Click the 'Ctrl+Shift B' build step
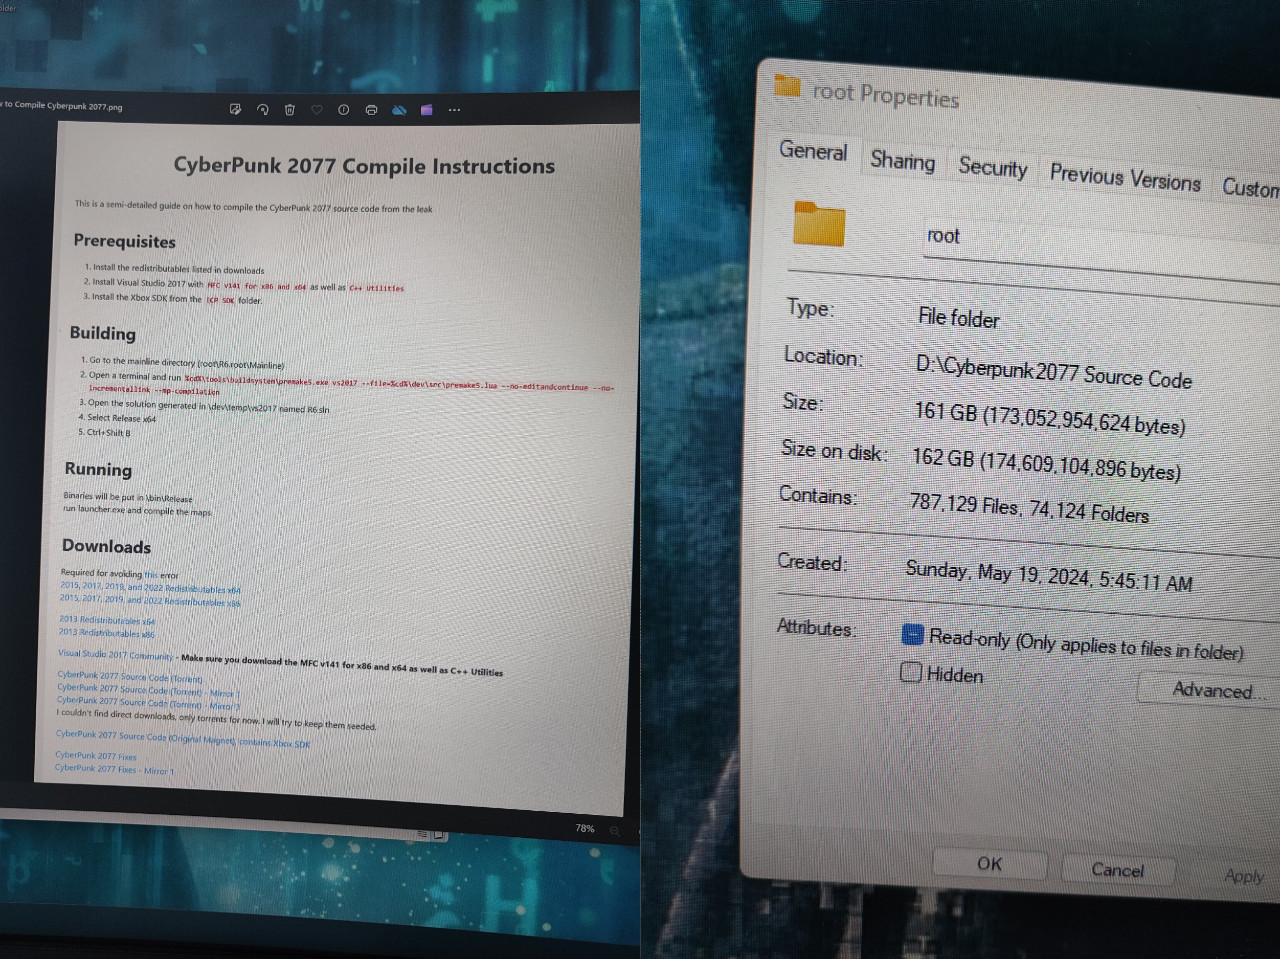The width and height of the screenshot is (1280, 959). (x=108, y=432)
